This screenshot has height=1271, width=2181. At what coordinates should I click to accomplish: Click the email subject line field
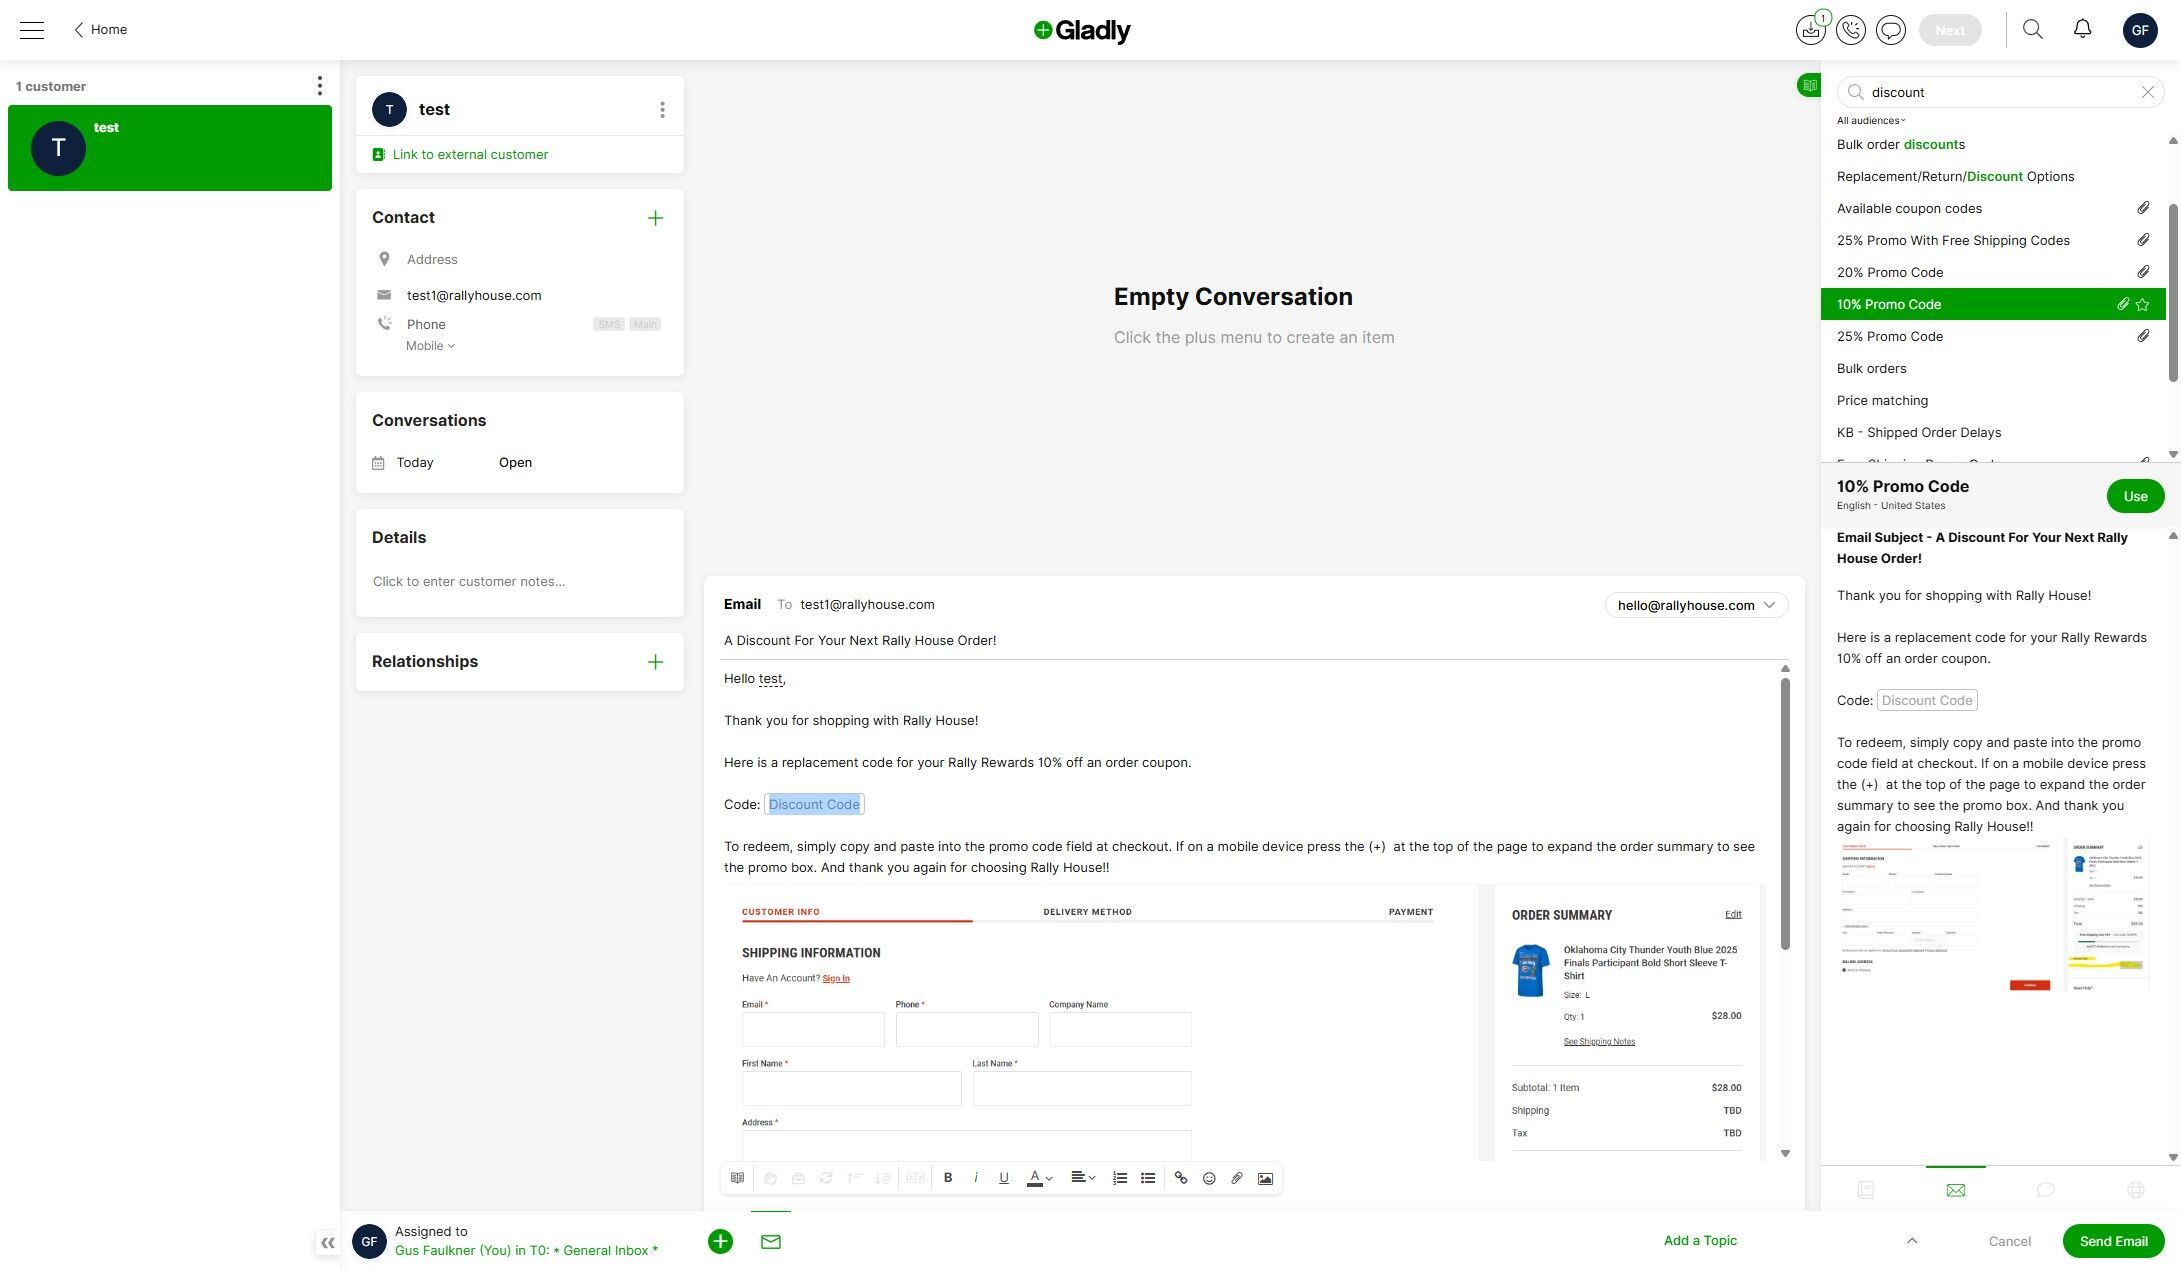pyautogui.click(x=1255, y=641)
